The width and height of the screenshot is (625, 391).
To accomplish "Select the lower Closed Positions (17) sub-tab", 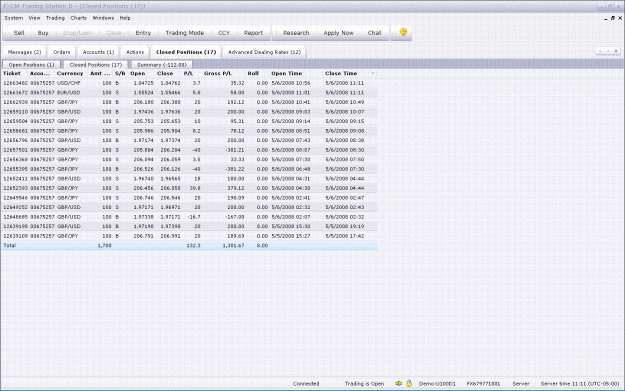I will pos(96,65).
